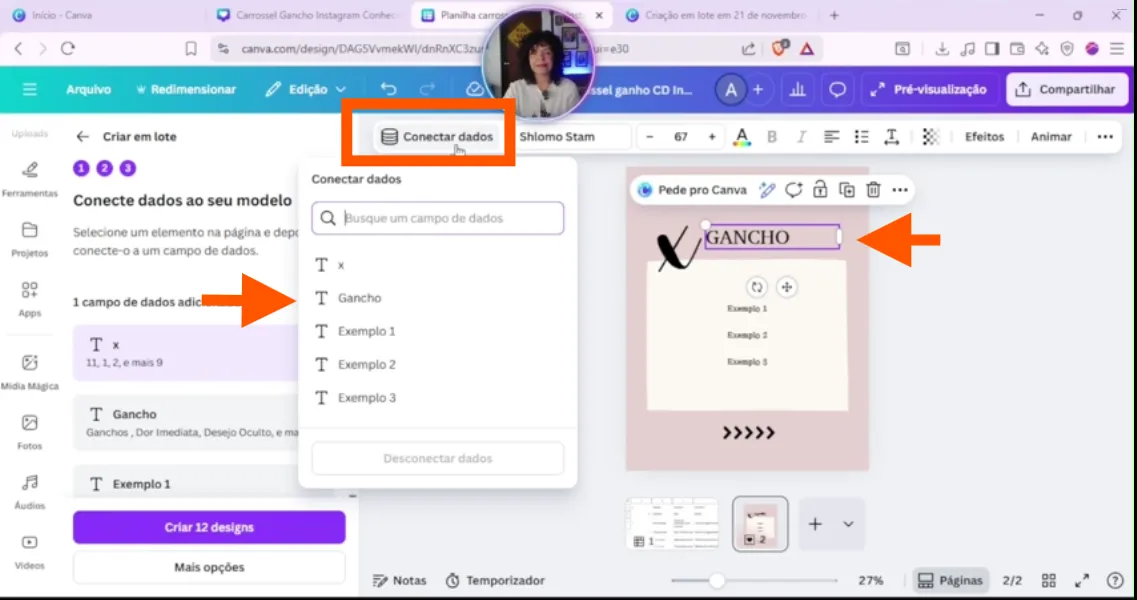Toggle bold text formatting
Screen dimensions: 1137x600
click(x=771, y=137)
